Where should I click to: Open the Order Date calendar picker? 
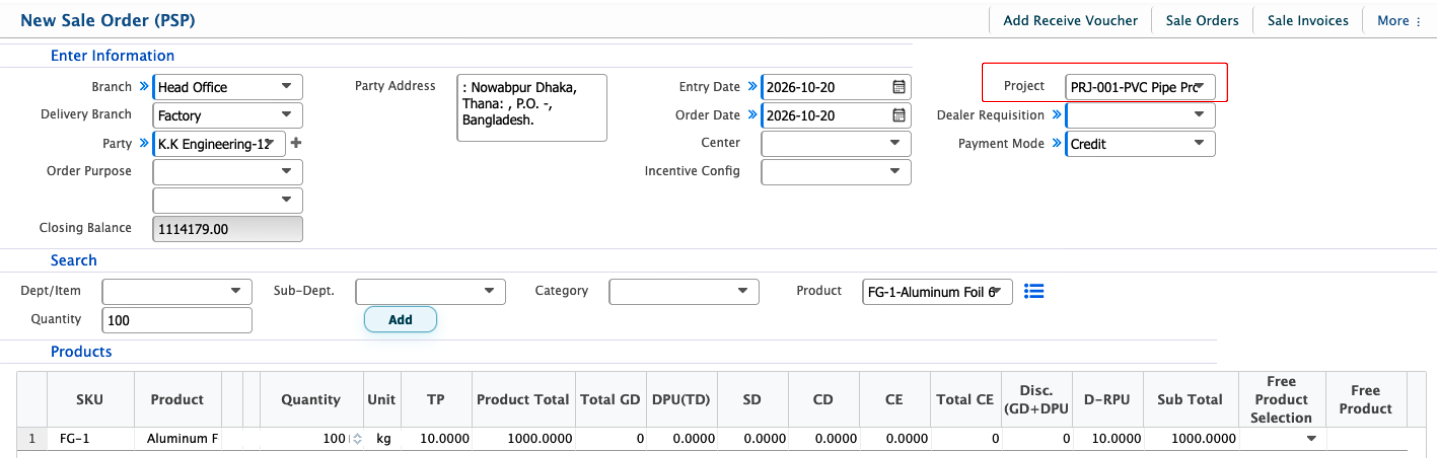click(899, 115)
